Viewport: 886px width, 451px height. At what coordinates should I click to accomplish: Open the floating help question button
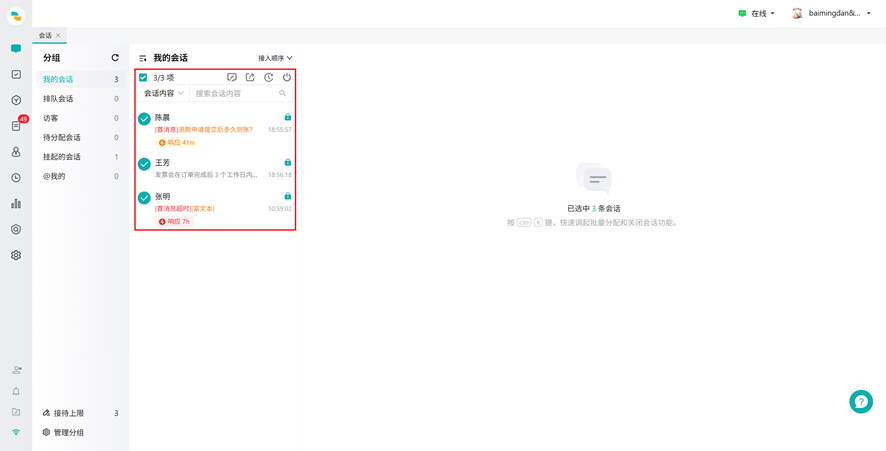(x=861, y=401)
